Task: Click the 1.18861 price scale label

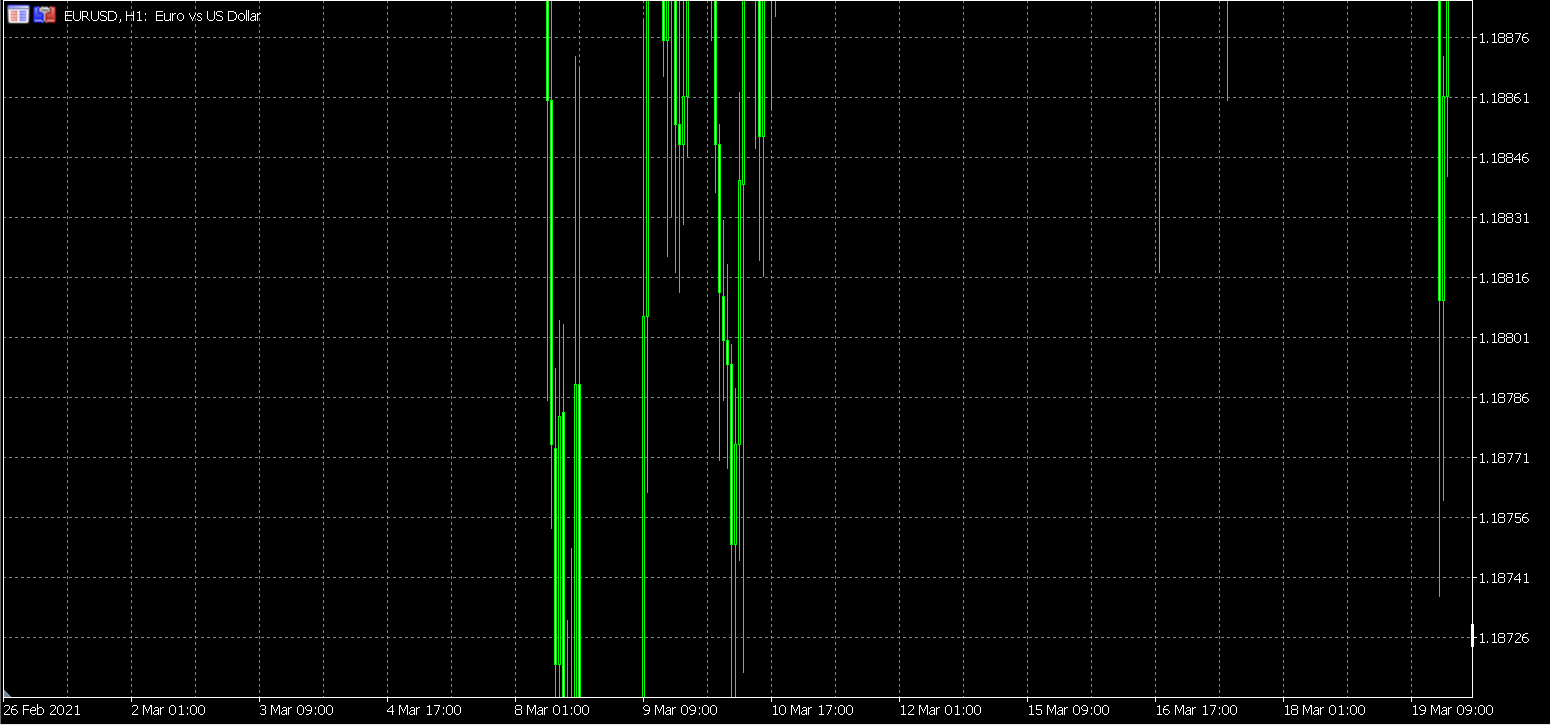Action: (x=1504, y=98)
